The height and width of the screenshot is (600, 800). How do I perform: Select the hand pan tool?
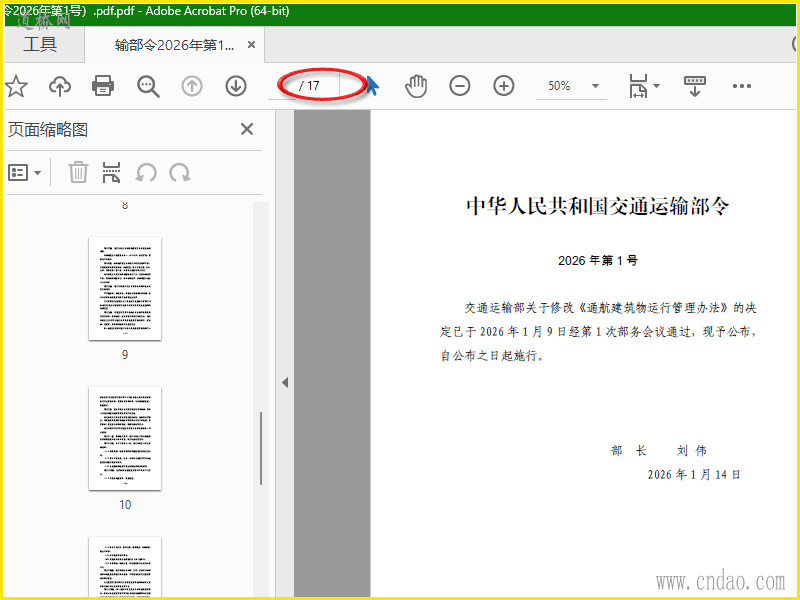pos(416,86)
